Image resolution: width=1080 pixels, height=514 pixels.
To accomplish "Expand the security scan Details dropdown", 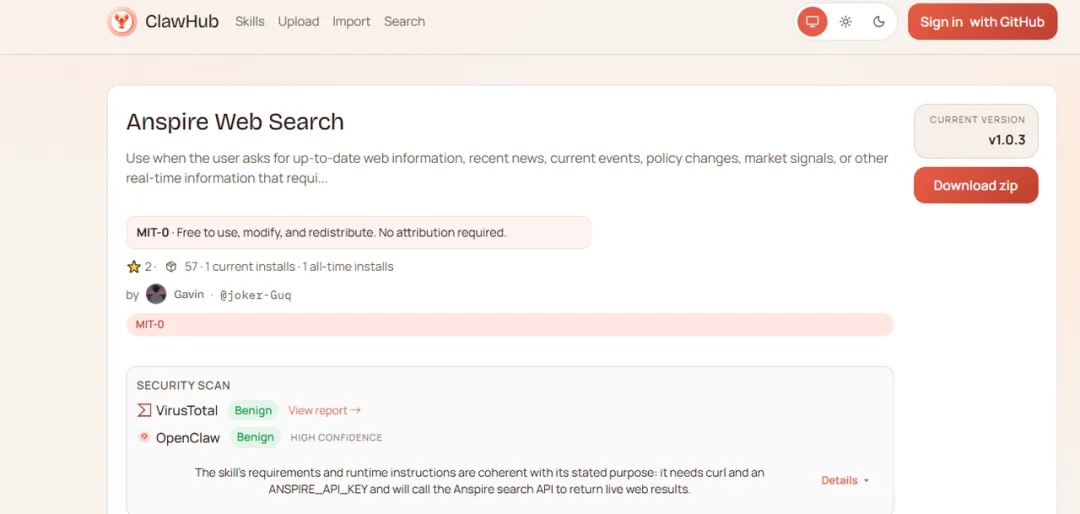I will click(845, 480).
